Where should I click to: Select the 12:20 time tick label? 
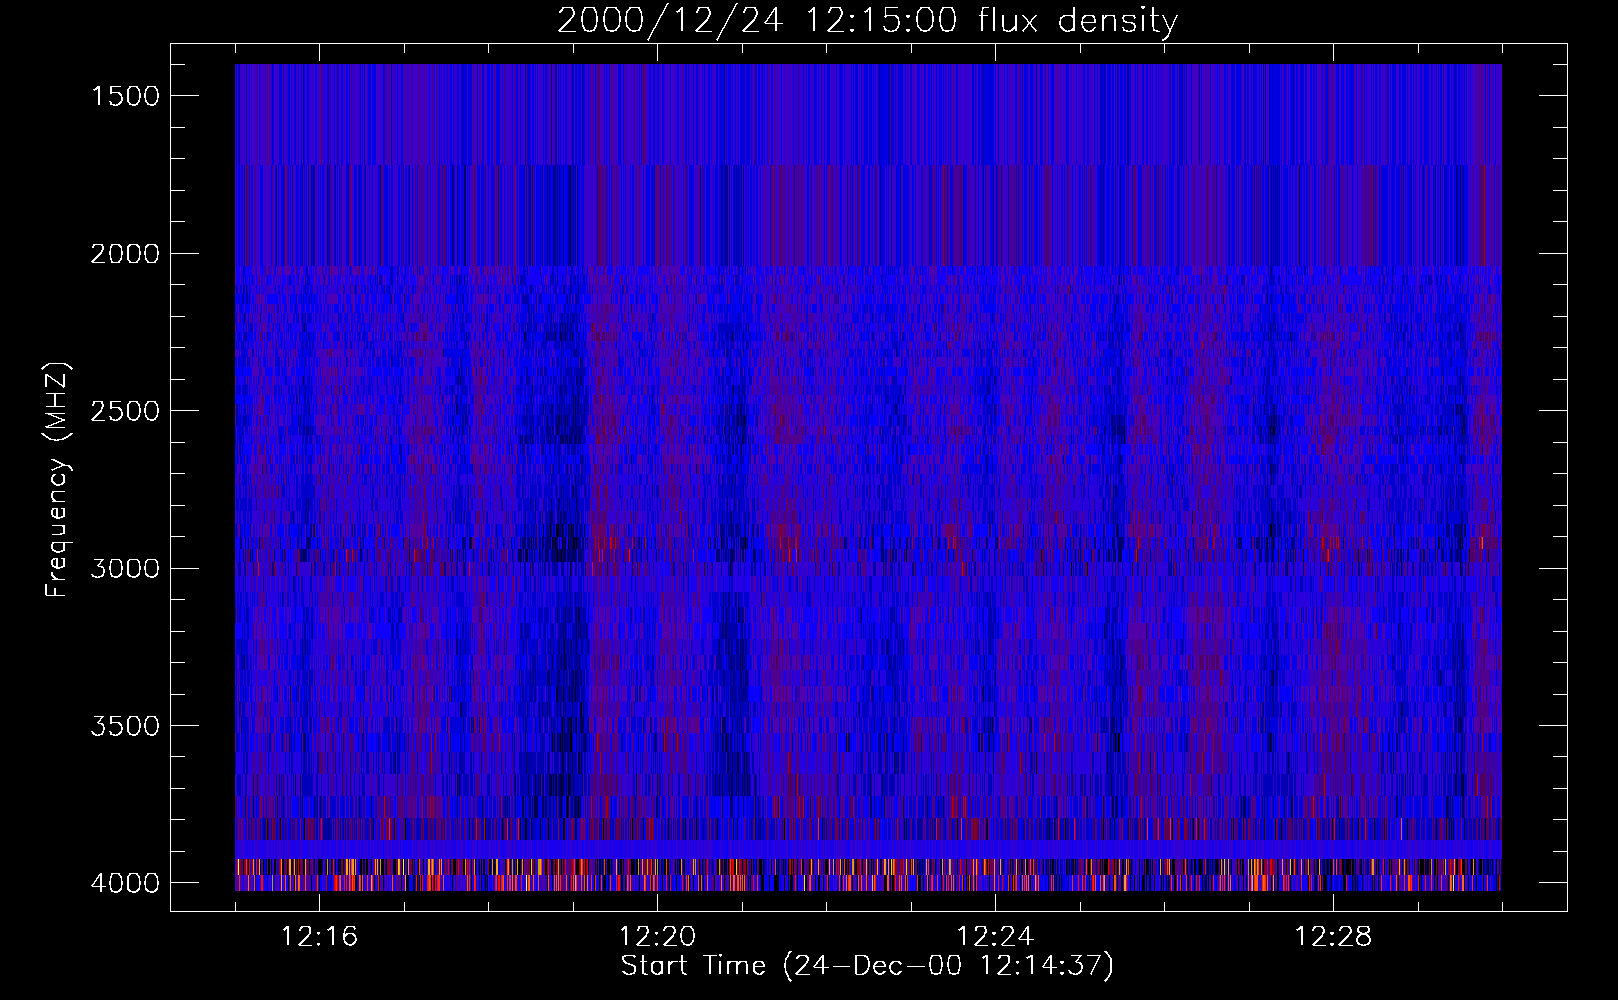(x=657, y=937)
